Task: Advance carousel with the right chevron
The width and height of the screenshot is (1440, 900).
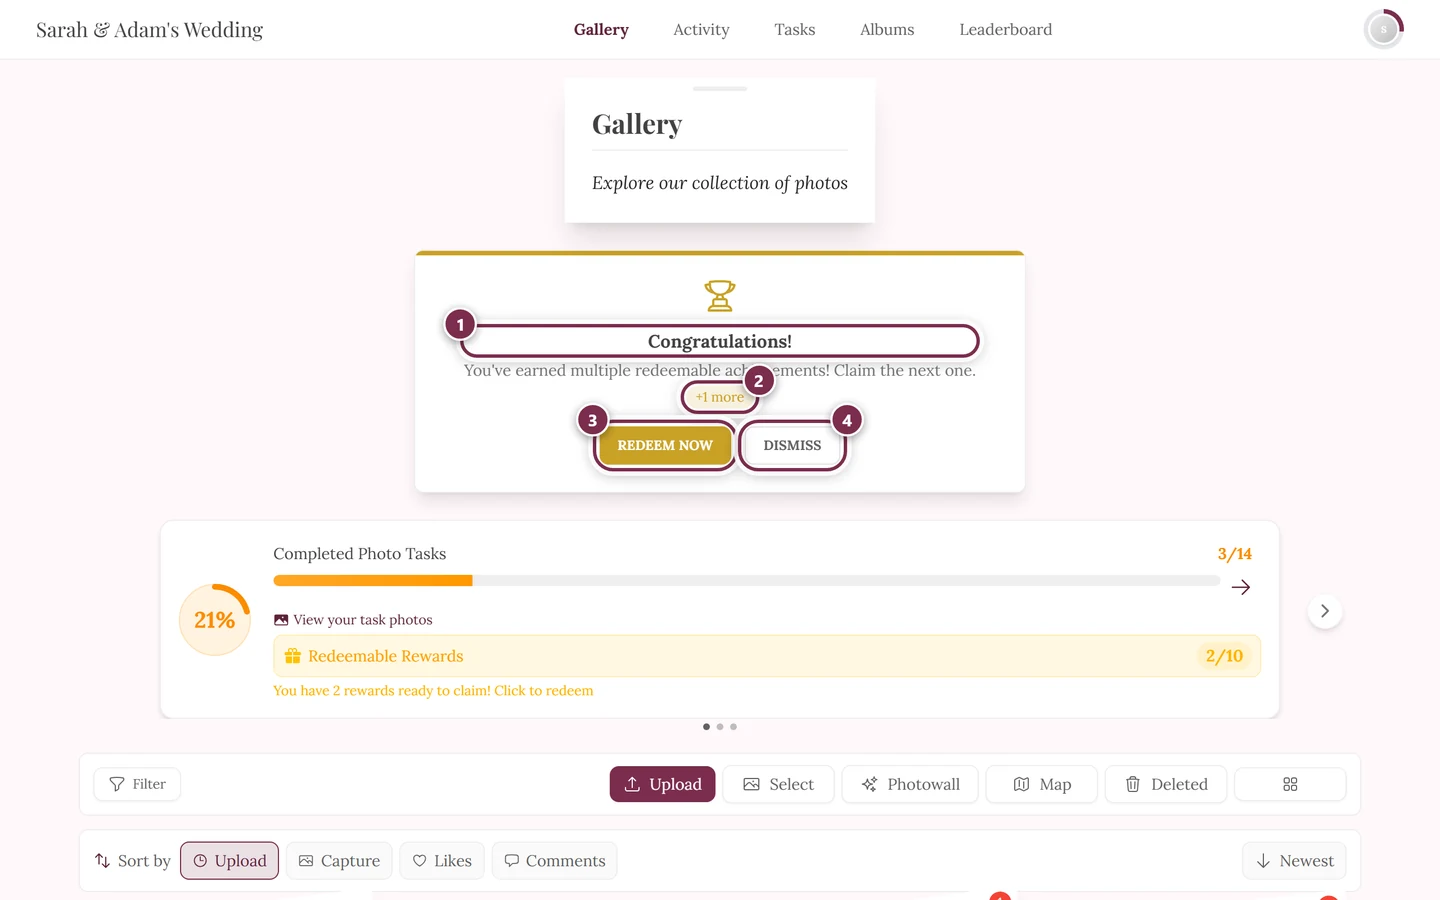Action: coord(1325,611)
